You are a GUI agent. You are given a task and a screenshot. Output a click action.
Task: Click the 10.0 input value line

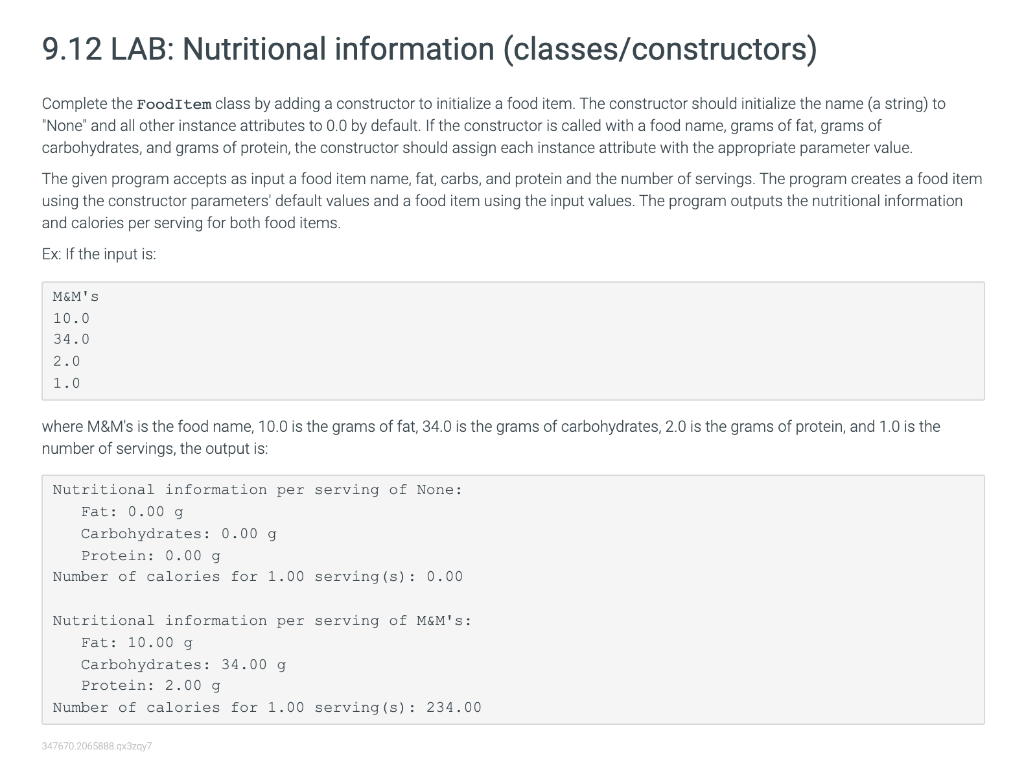(71, 318)
